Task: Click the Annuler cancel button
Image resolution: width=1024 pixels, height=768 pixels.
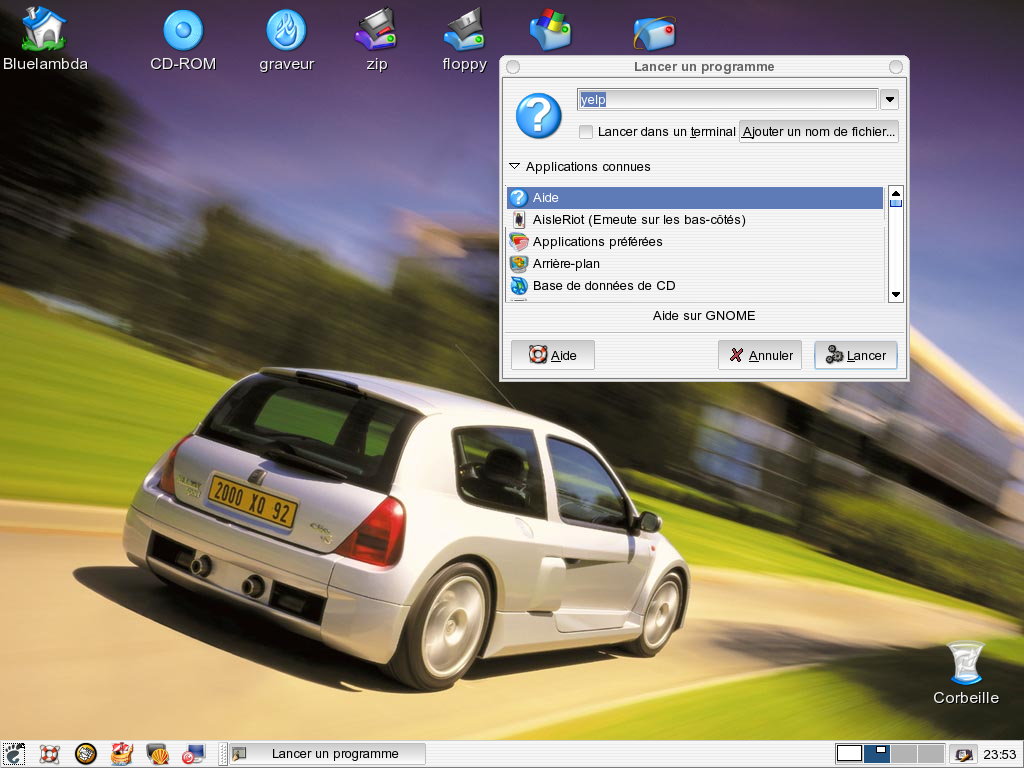Action: click(760, 355)
